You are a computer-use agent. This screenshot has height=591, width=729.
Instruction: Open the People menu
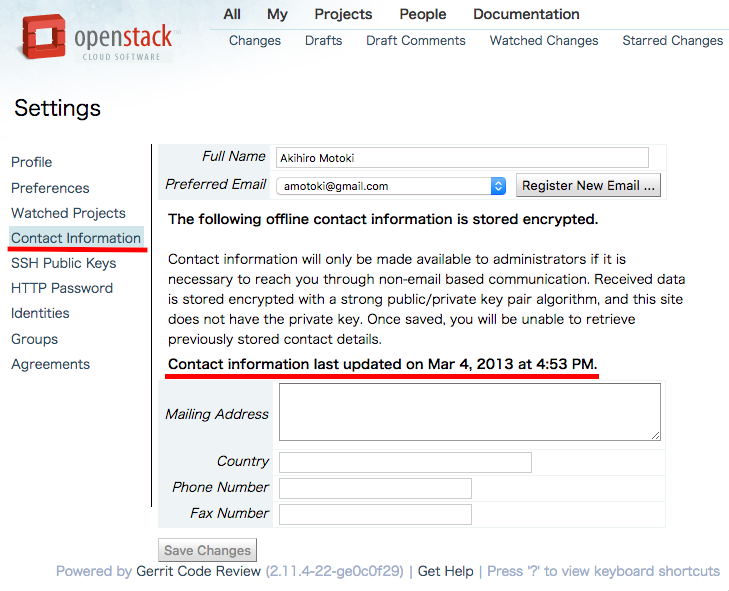coord(422,14)
